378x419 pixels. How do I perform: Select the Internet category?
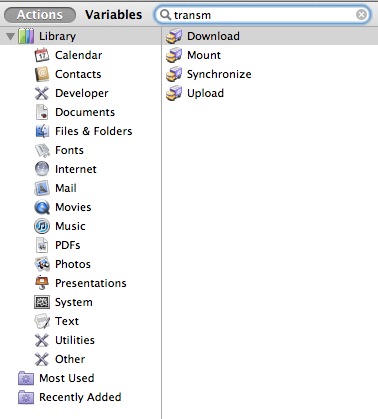[76, 169]
